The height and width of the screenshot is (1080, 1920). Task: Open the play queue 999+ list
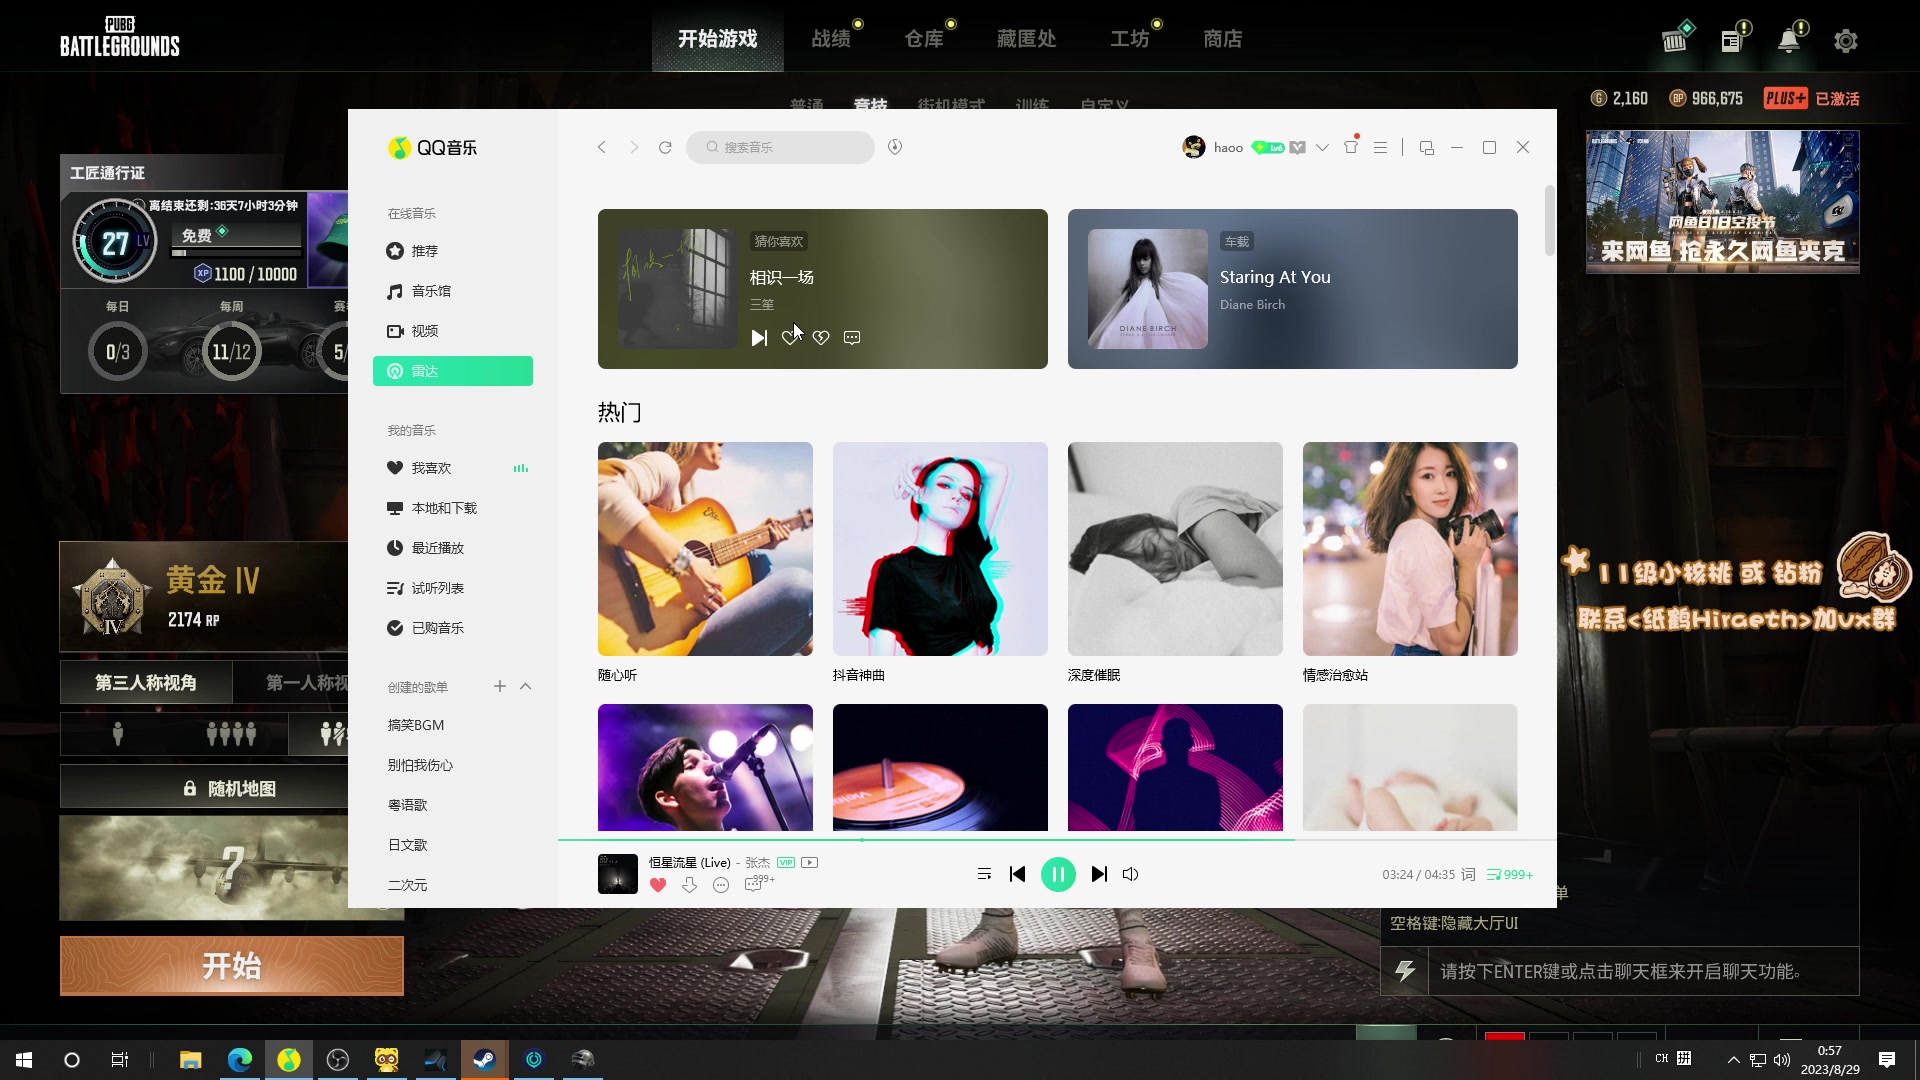point(1509,874)
